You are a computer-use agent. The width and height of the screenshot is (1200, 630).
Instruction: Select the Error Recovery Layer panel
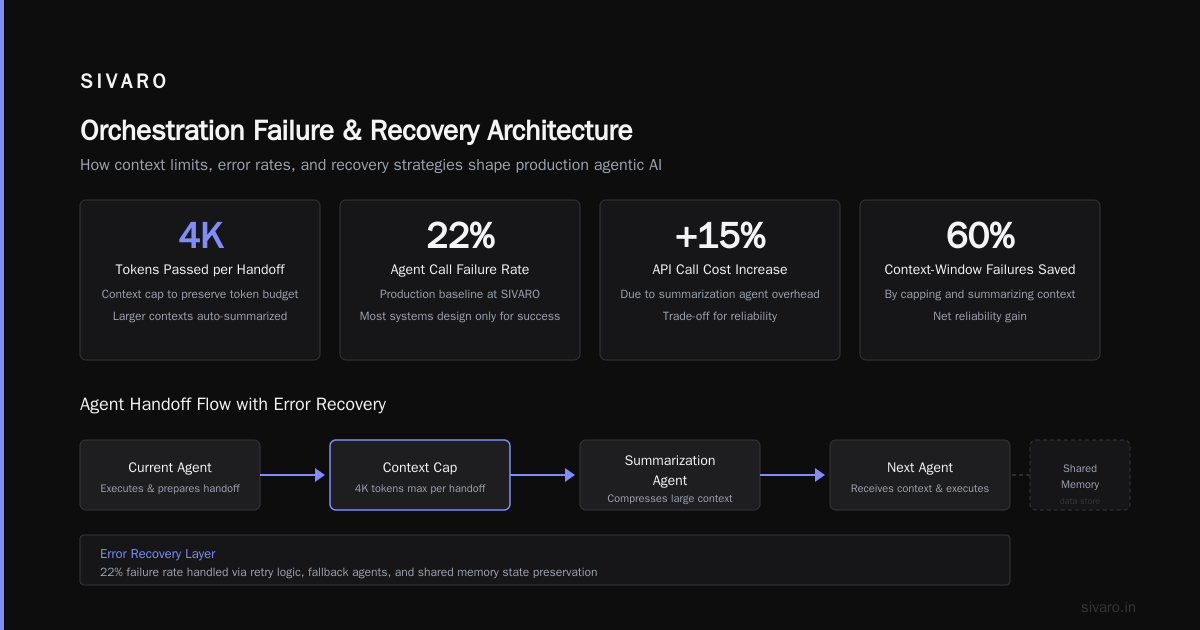545,560
